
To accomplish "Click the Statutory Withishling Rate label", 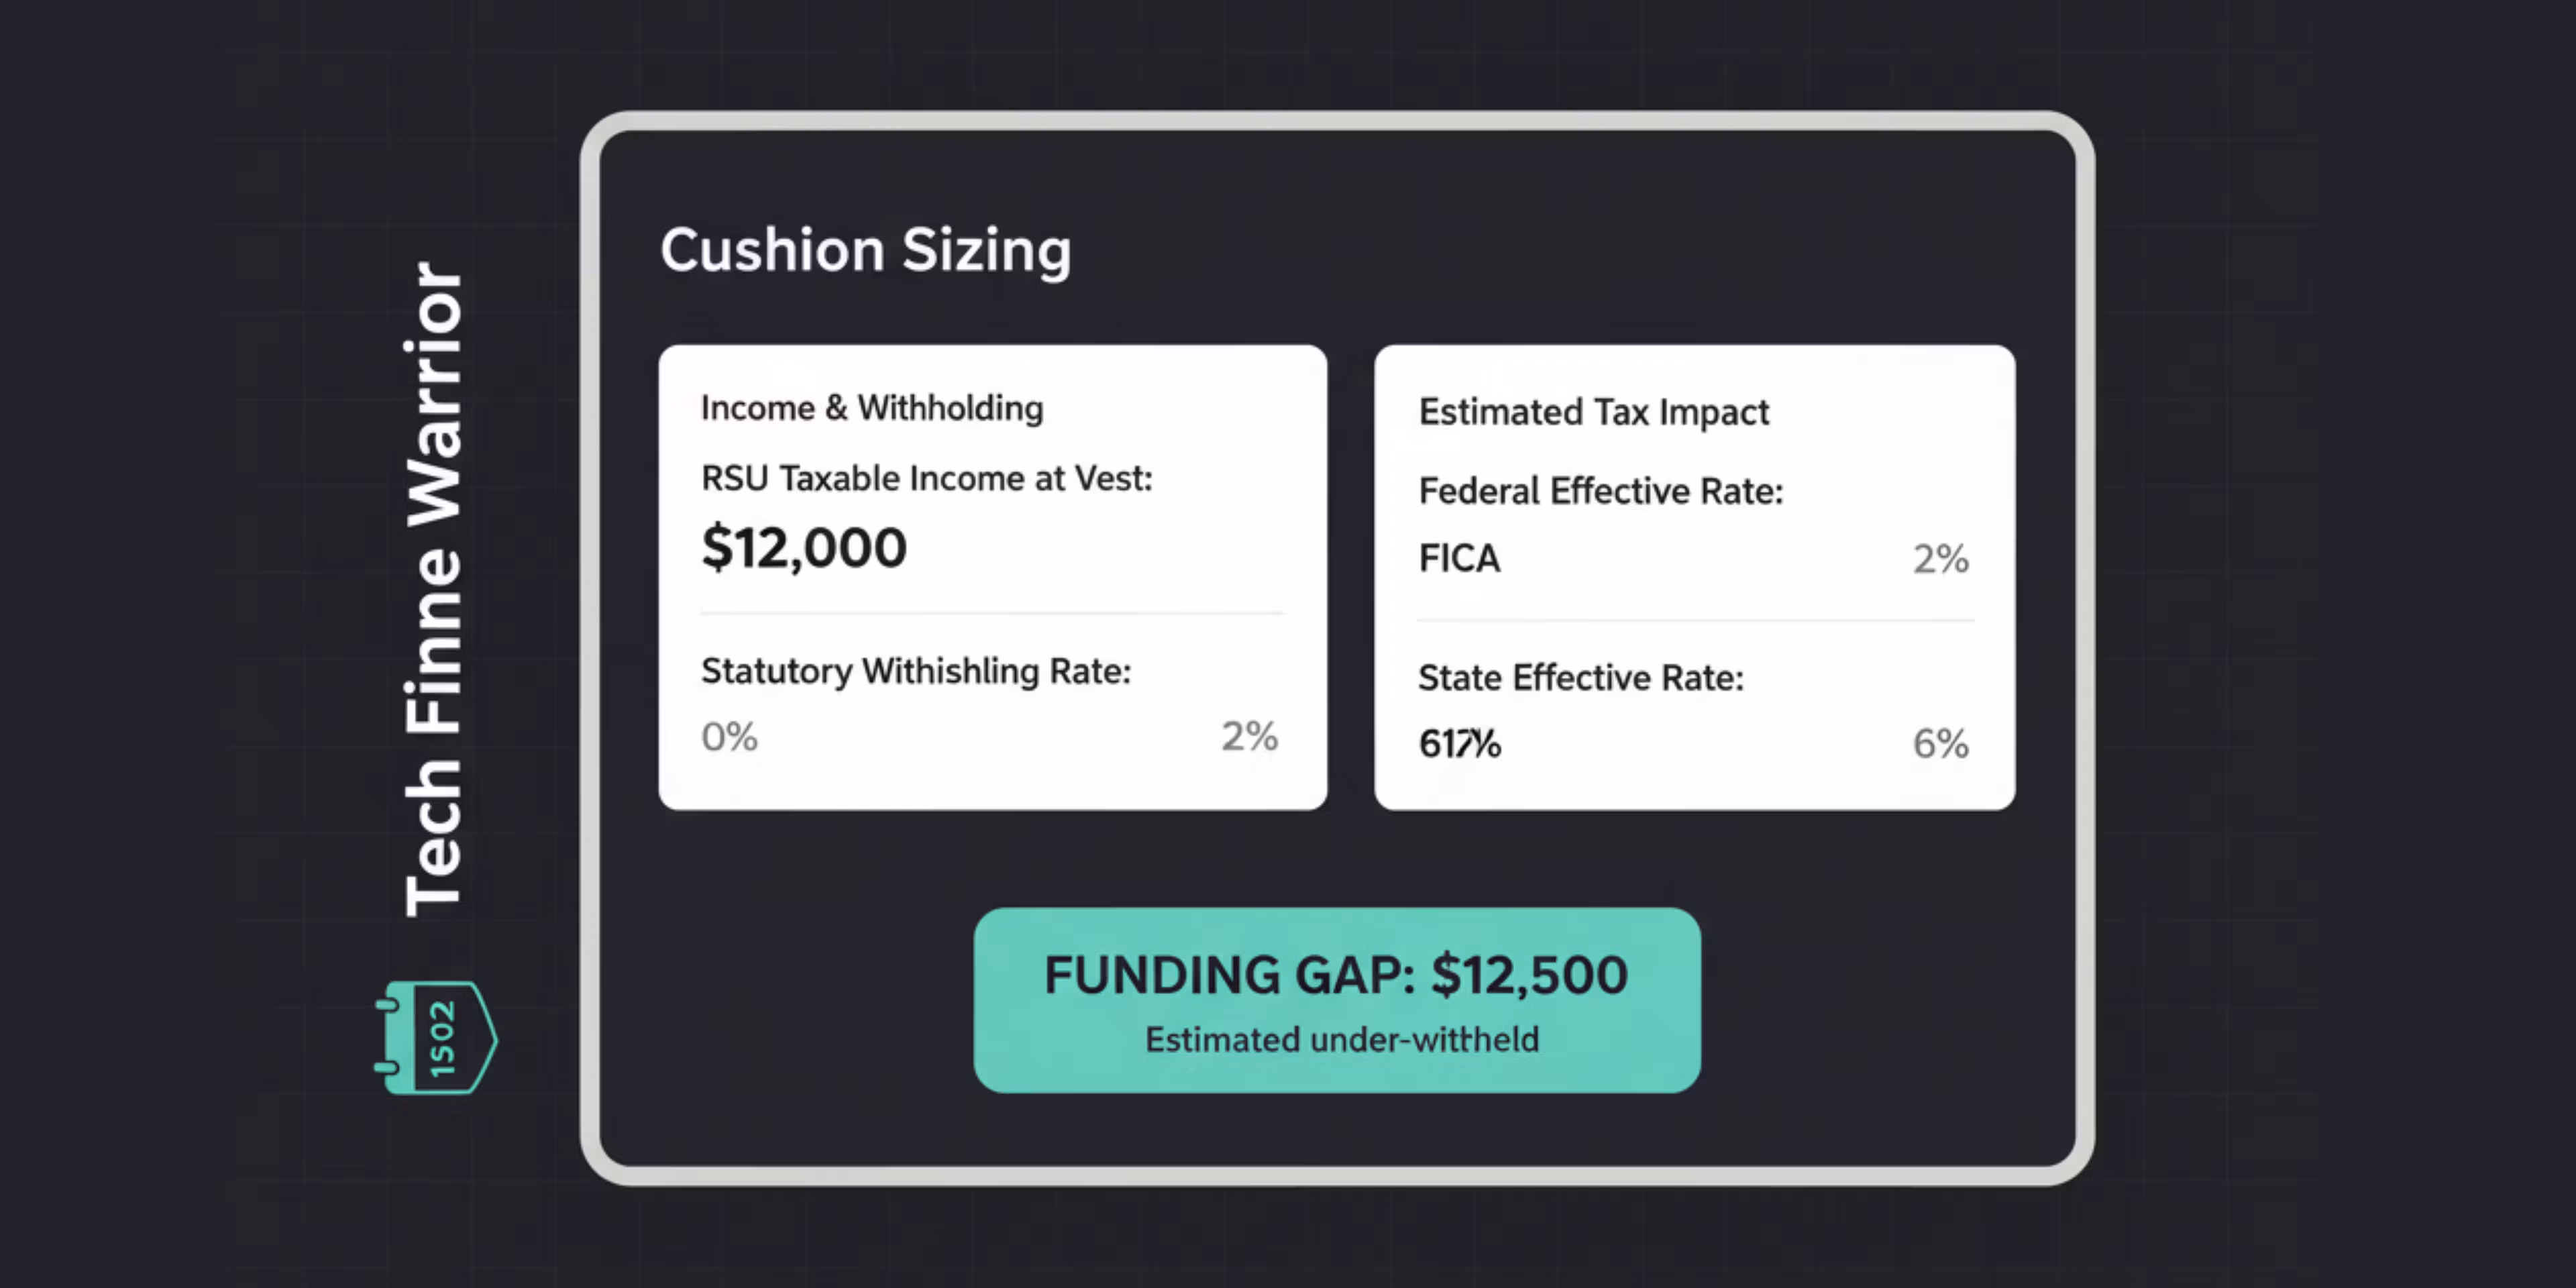I will pyautogui.click(x=916, y=671).
